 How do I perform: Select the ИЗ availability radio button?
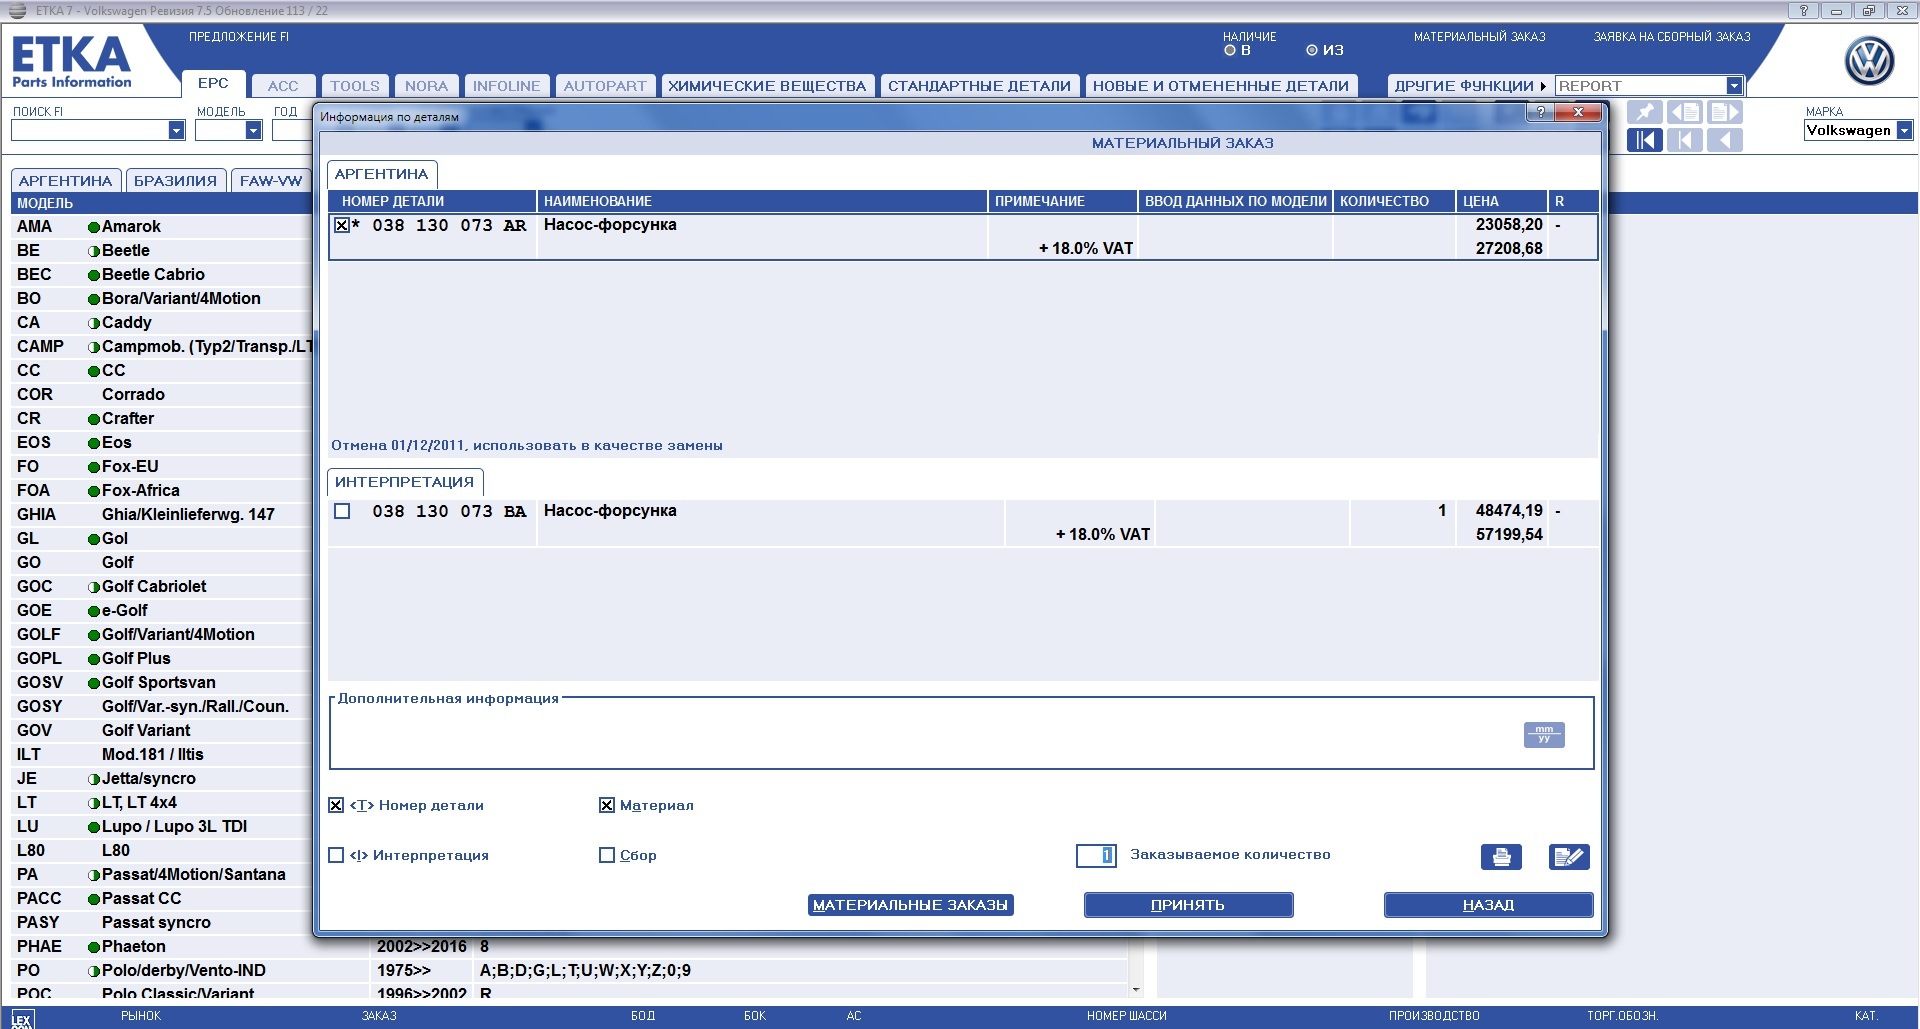pos(1312,50)
